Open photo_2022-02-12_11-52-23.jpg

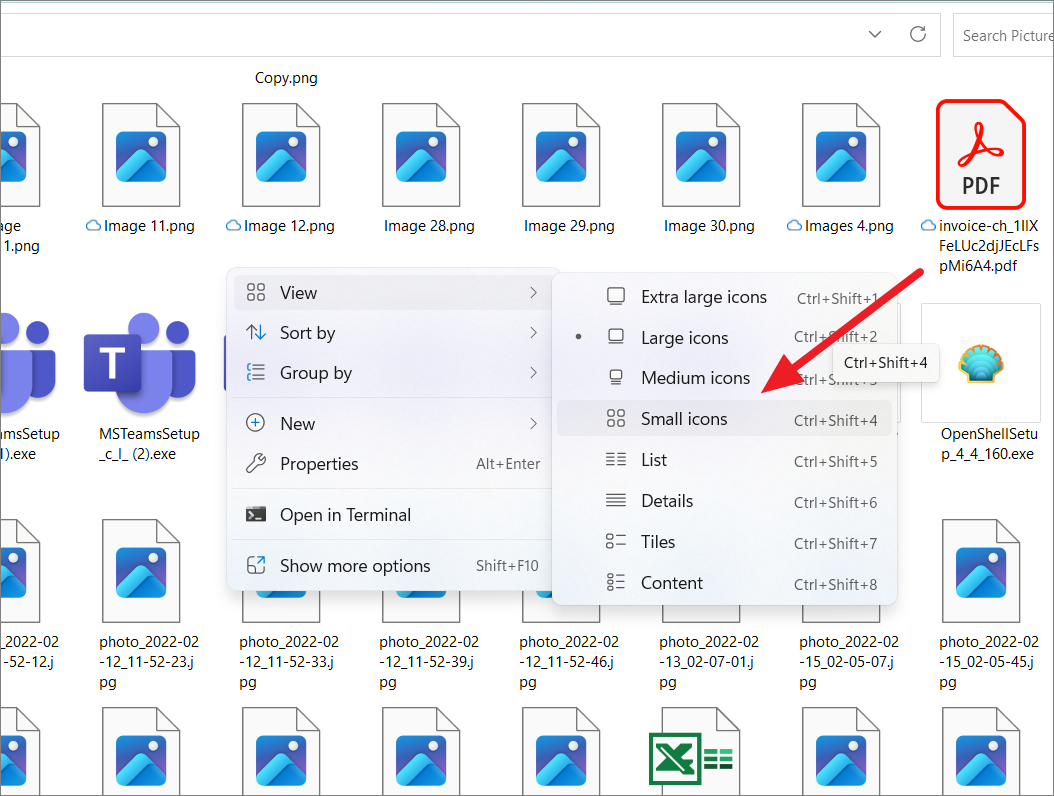(140, 570)
